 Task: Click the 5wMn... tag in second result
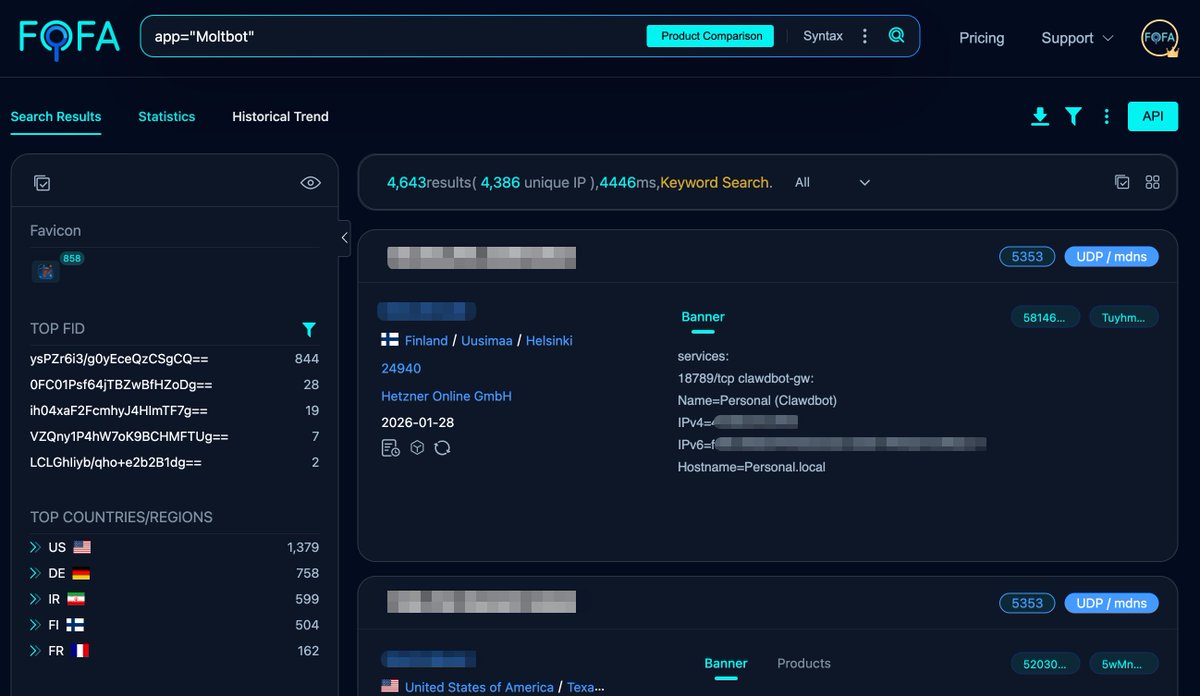pos(1124,663)
